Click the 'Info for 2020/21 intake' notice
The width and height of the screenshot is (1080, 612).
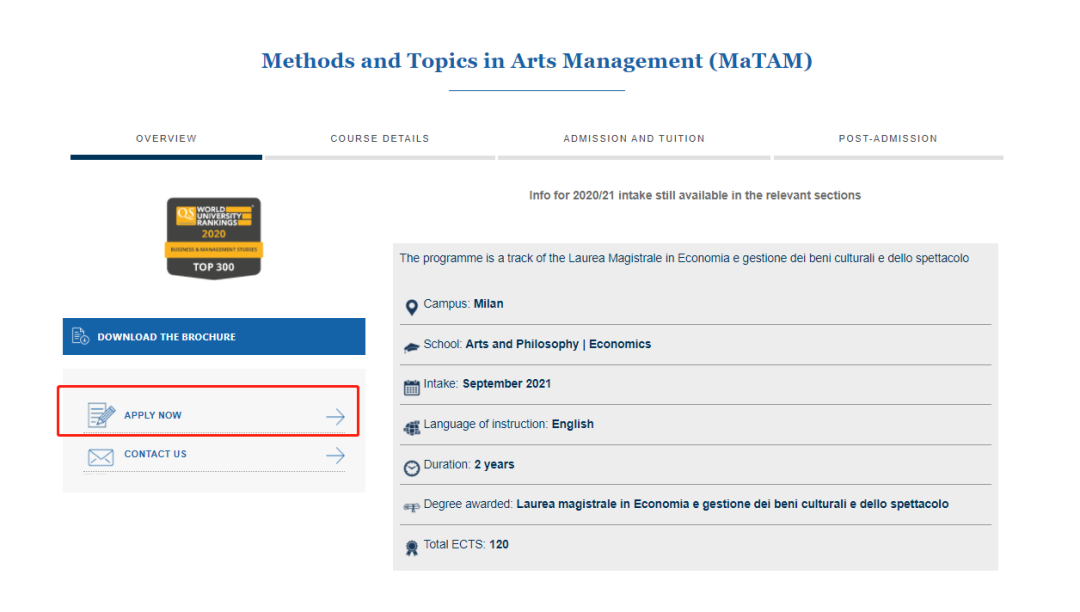coord(695,196)
